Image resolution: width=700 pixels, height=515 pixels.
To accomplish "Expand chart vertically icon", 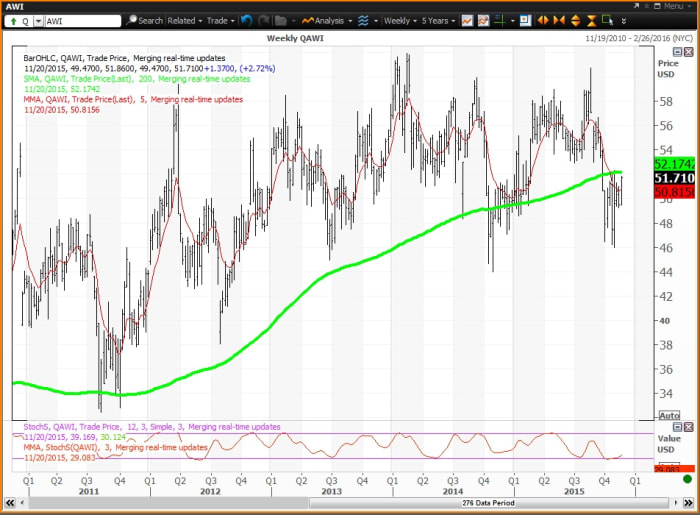I will click(574, 20).
